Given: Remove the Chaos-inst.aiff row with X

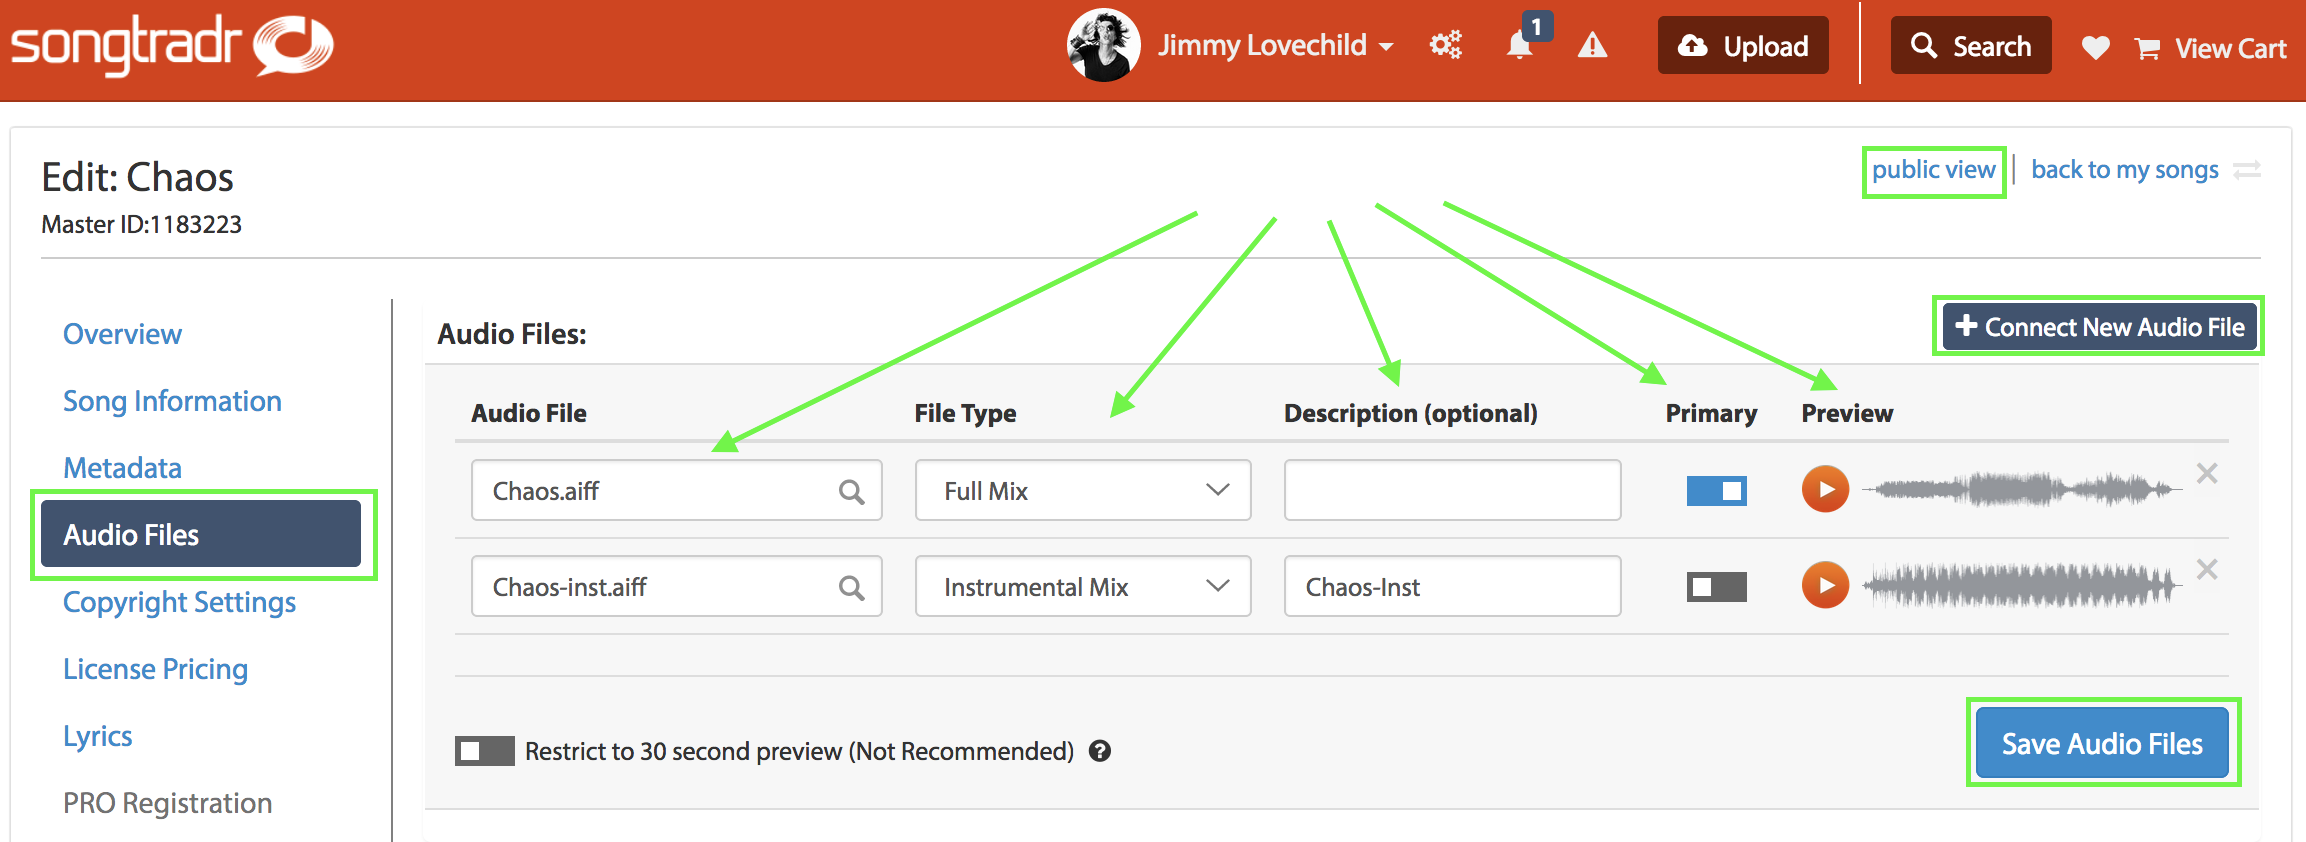Looking at the screenshot, I should click(2207, 569).
